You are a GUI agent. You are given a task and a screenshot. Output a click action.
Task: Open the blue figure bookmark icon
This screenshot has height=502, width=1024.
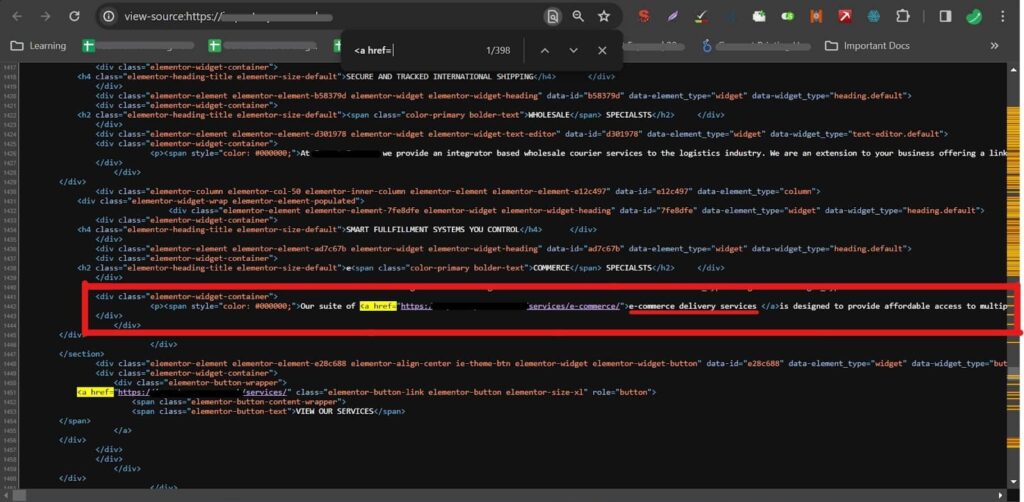tap(707, 46)
